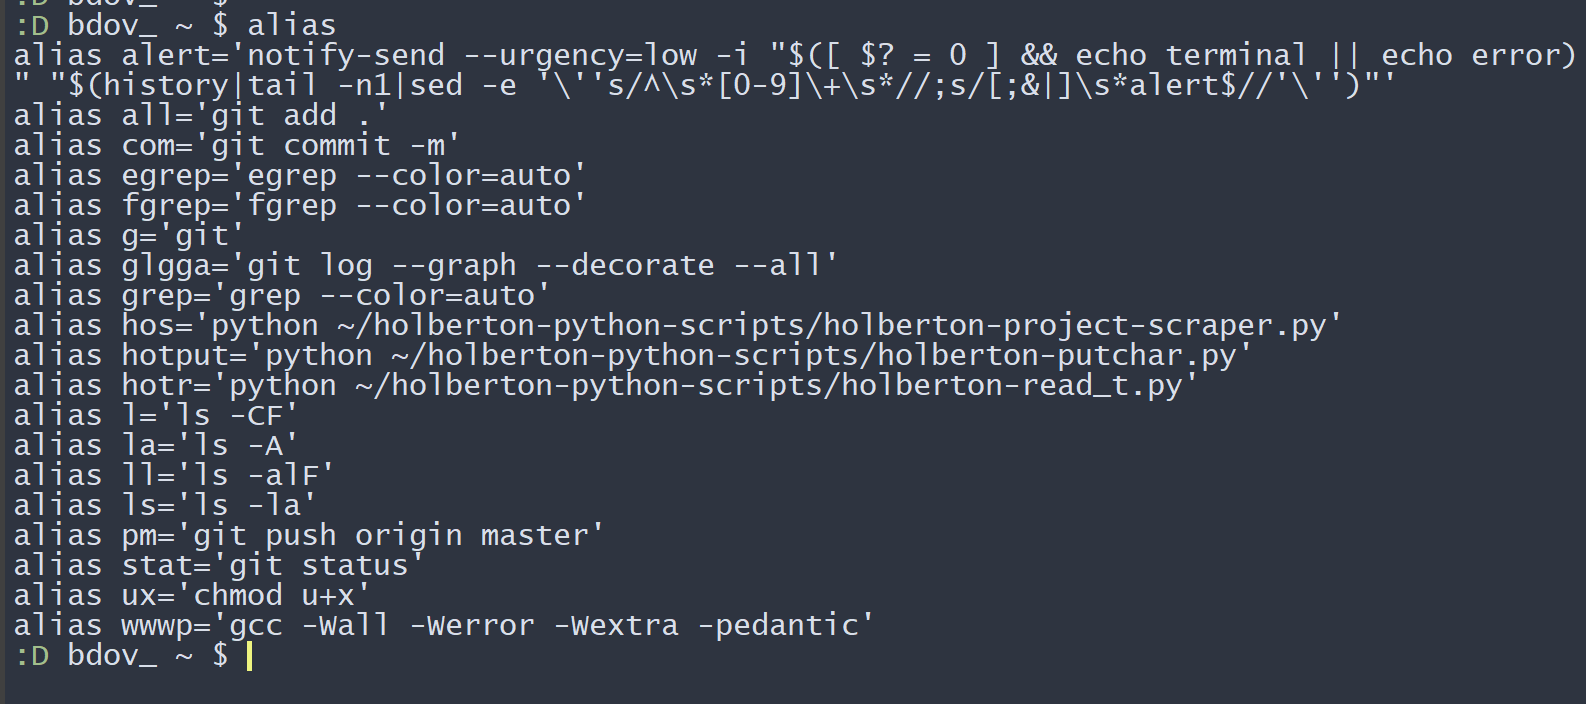Screen dimensions: 1586x704
Task: Click the alias la='ls -A' line
Action: [156, 446]
